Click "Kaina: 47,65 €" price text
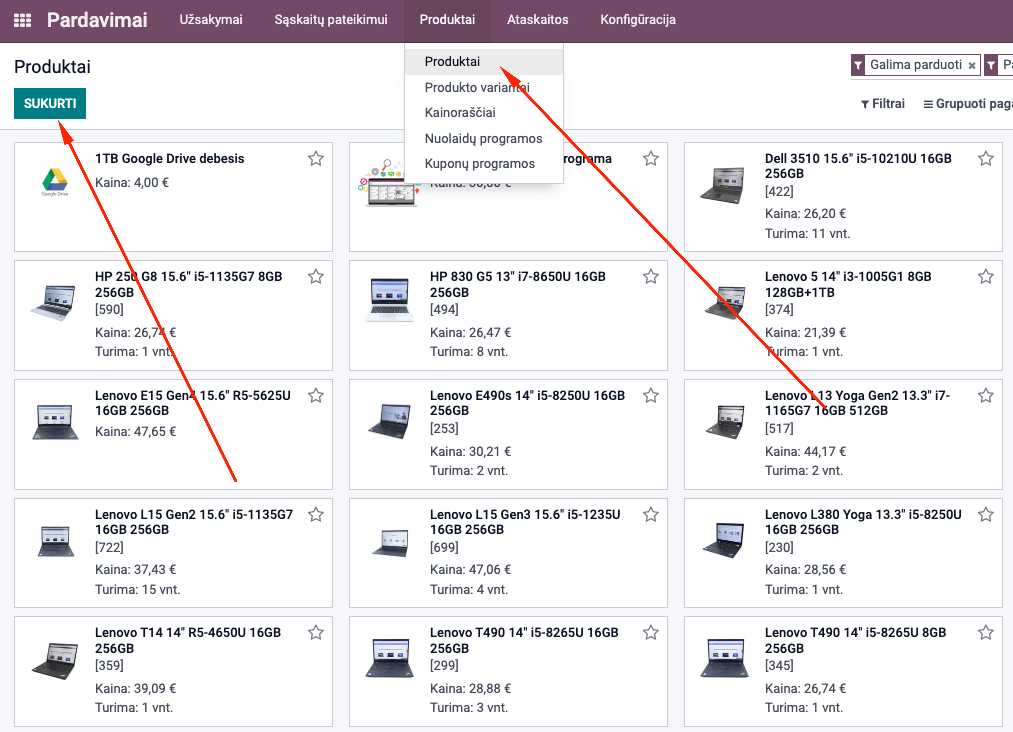This screenshot has width=1013, height=732. (136, 431)
